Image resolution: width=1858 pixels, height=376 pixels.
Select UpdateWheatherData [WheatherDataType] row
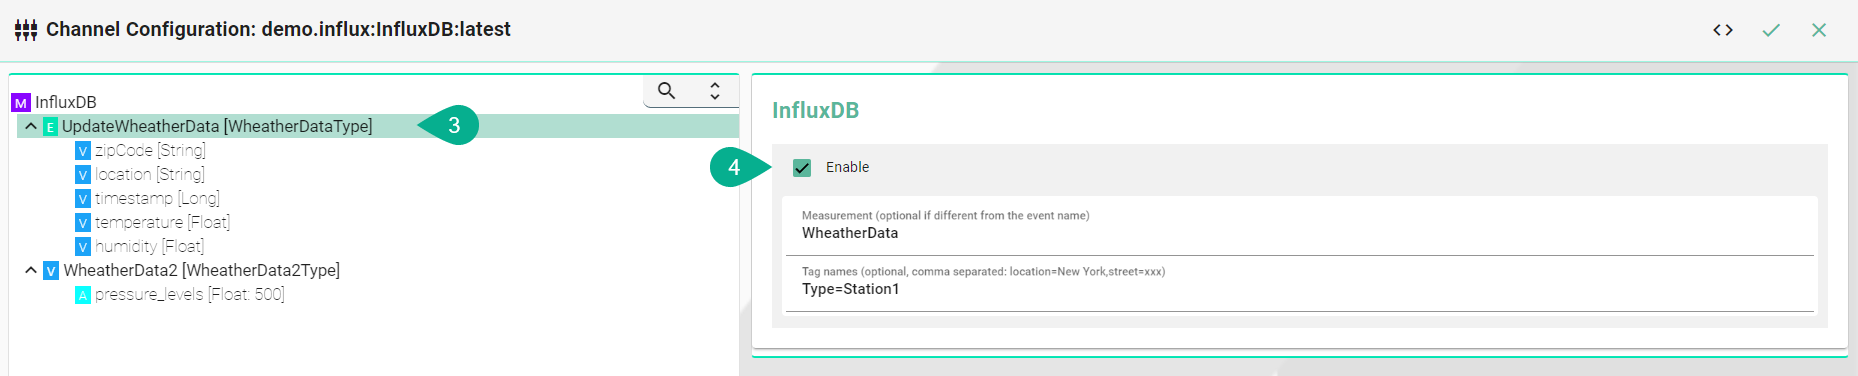378,126
